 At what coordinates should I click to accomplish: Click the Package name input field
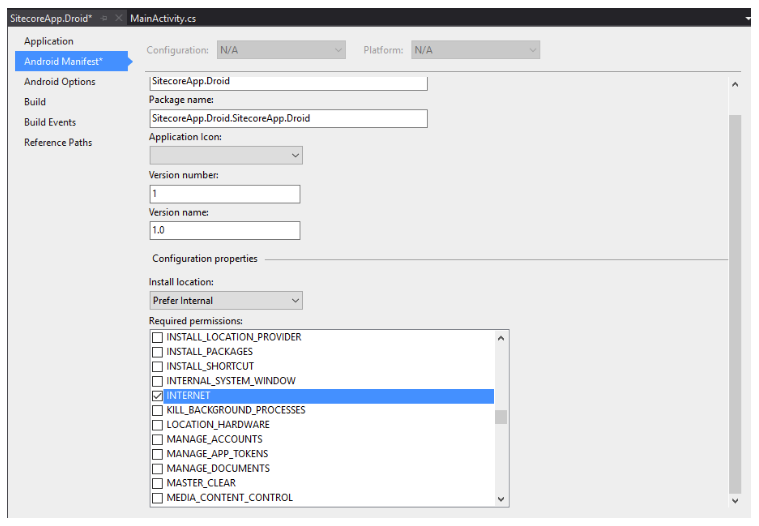[x=288, y=119]
